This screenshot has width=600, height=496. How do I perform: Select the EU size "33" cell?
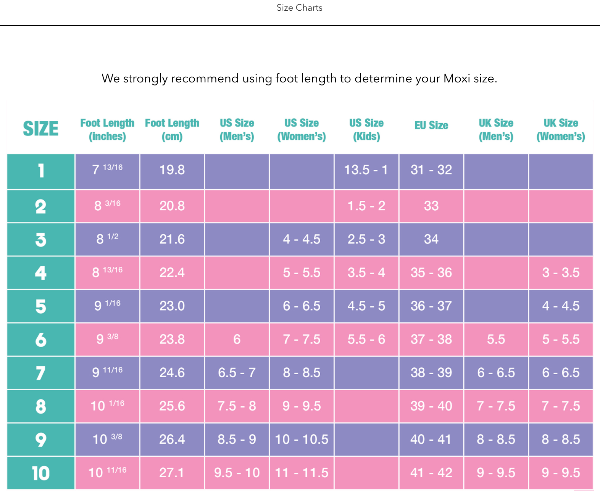(431, 205)
